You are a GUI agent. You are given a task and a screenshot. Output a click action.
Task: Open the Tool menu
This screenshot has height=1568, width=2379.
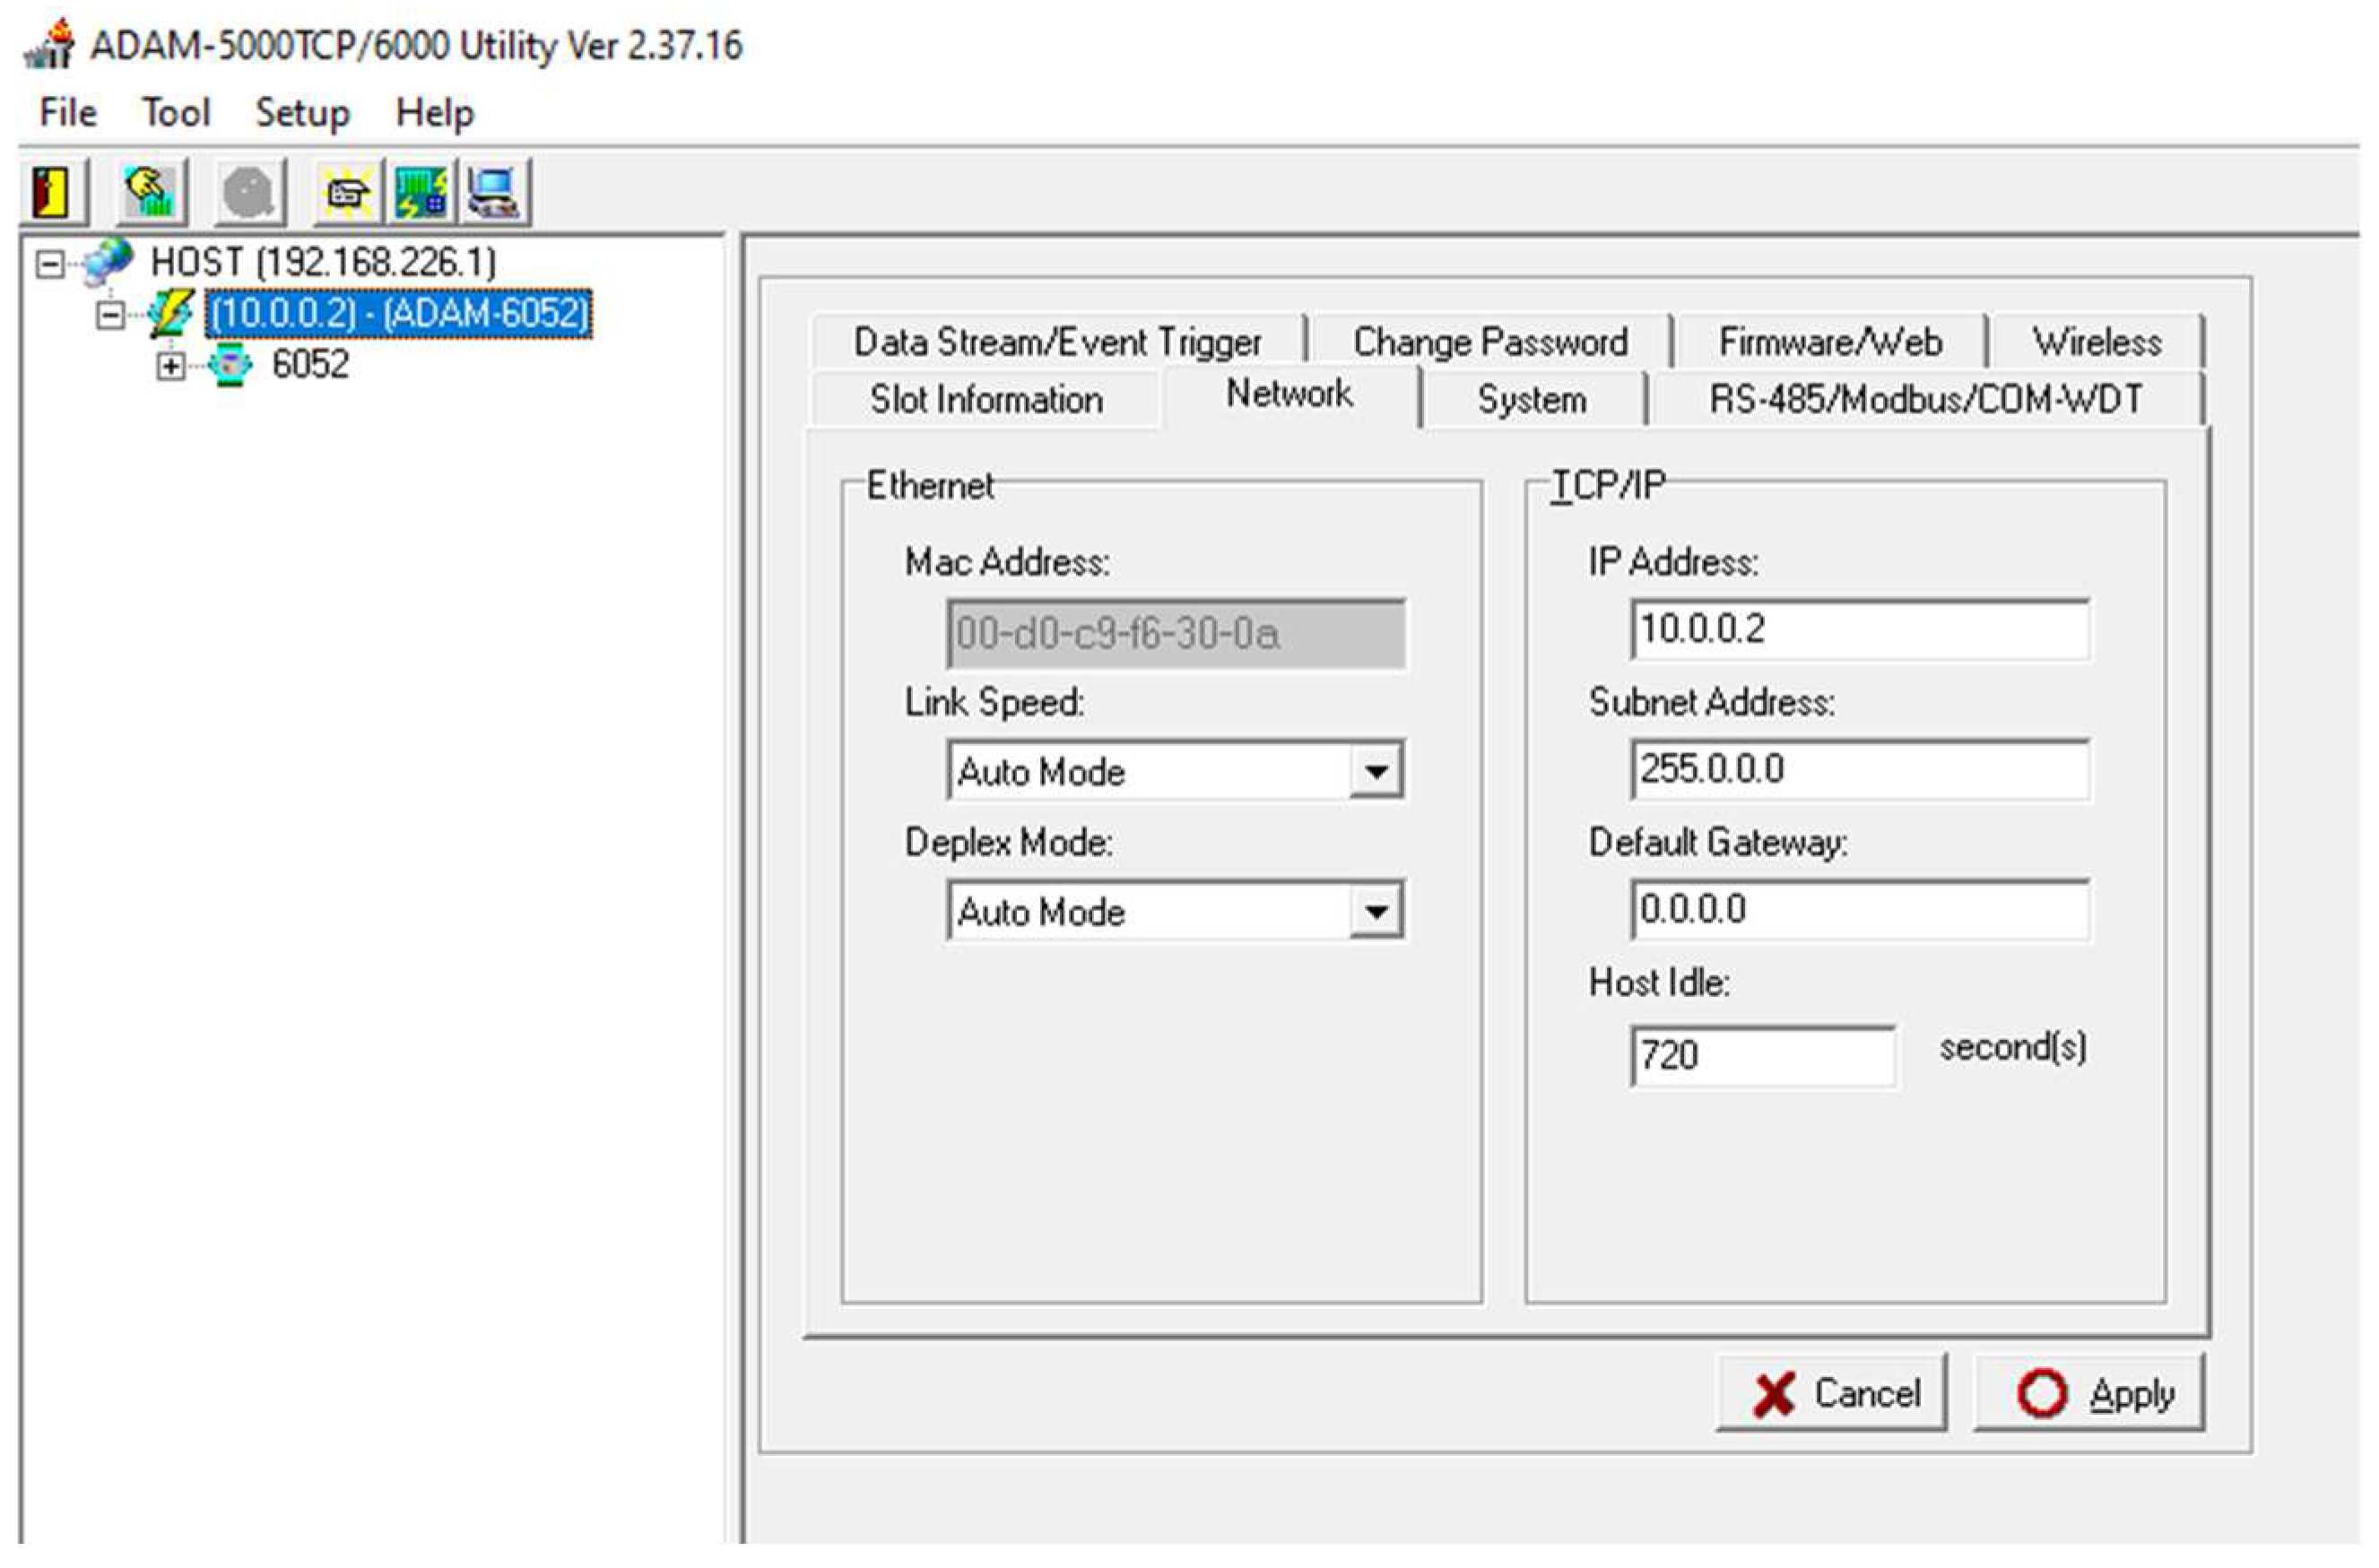[176, 112]
